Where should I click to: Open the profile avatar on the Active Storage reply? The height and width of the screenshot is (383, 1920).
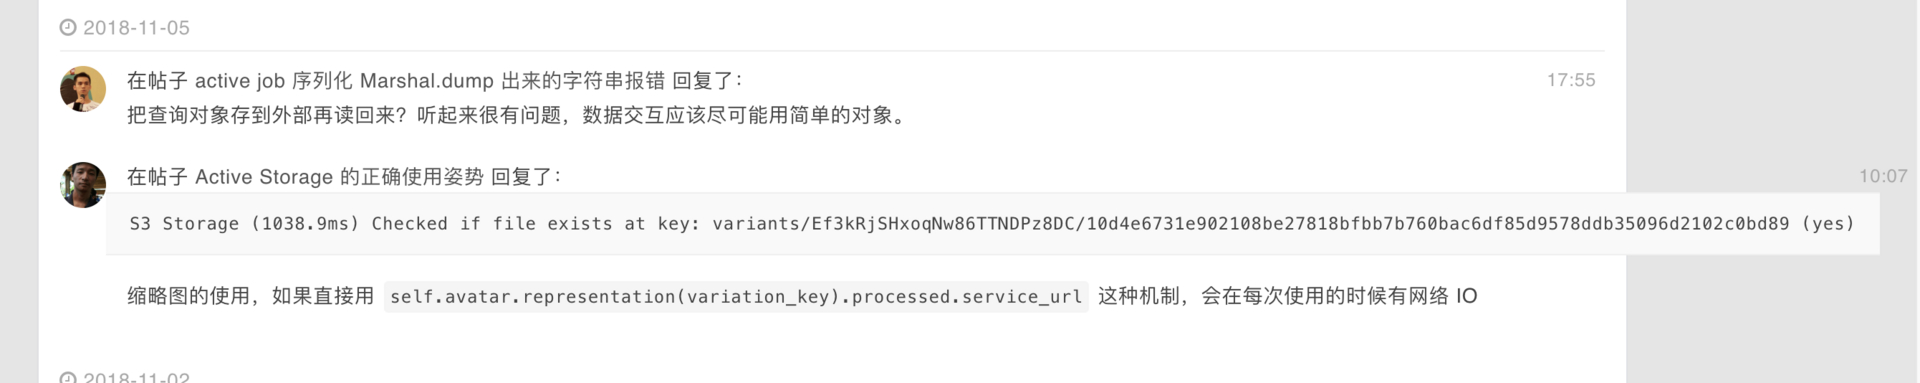tap(83, 185)
